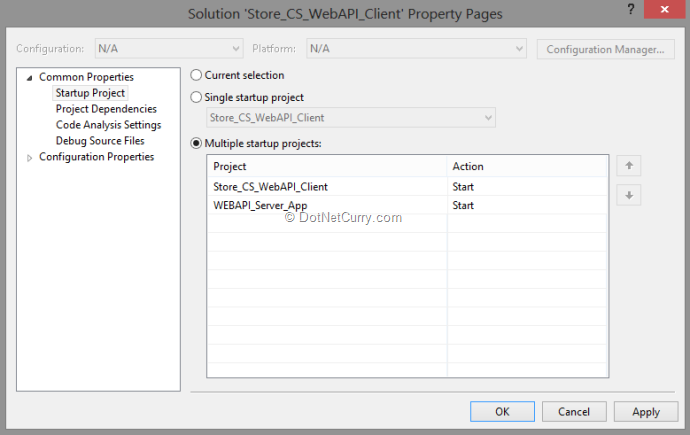
Task: Click the Action column header
Action: click(x=527, y=166)
